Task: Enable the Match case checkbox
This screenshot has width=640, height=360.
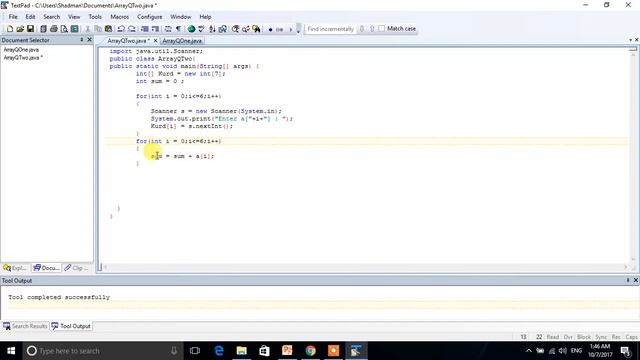Action: coord(382,29)
